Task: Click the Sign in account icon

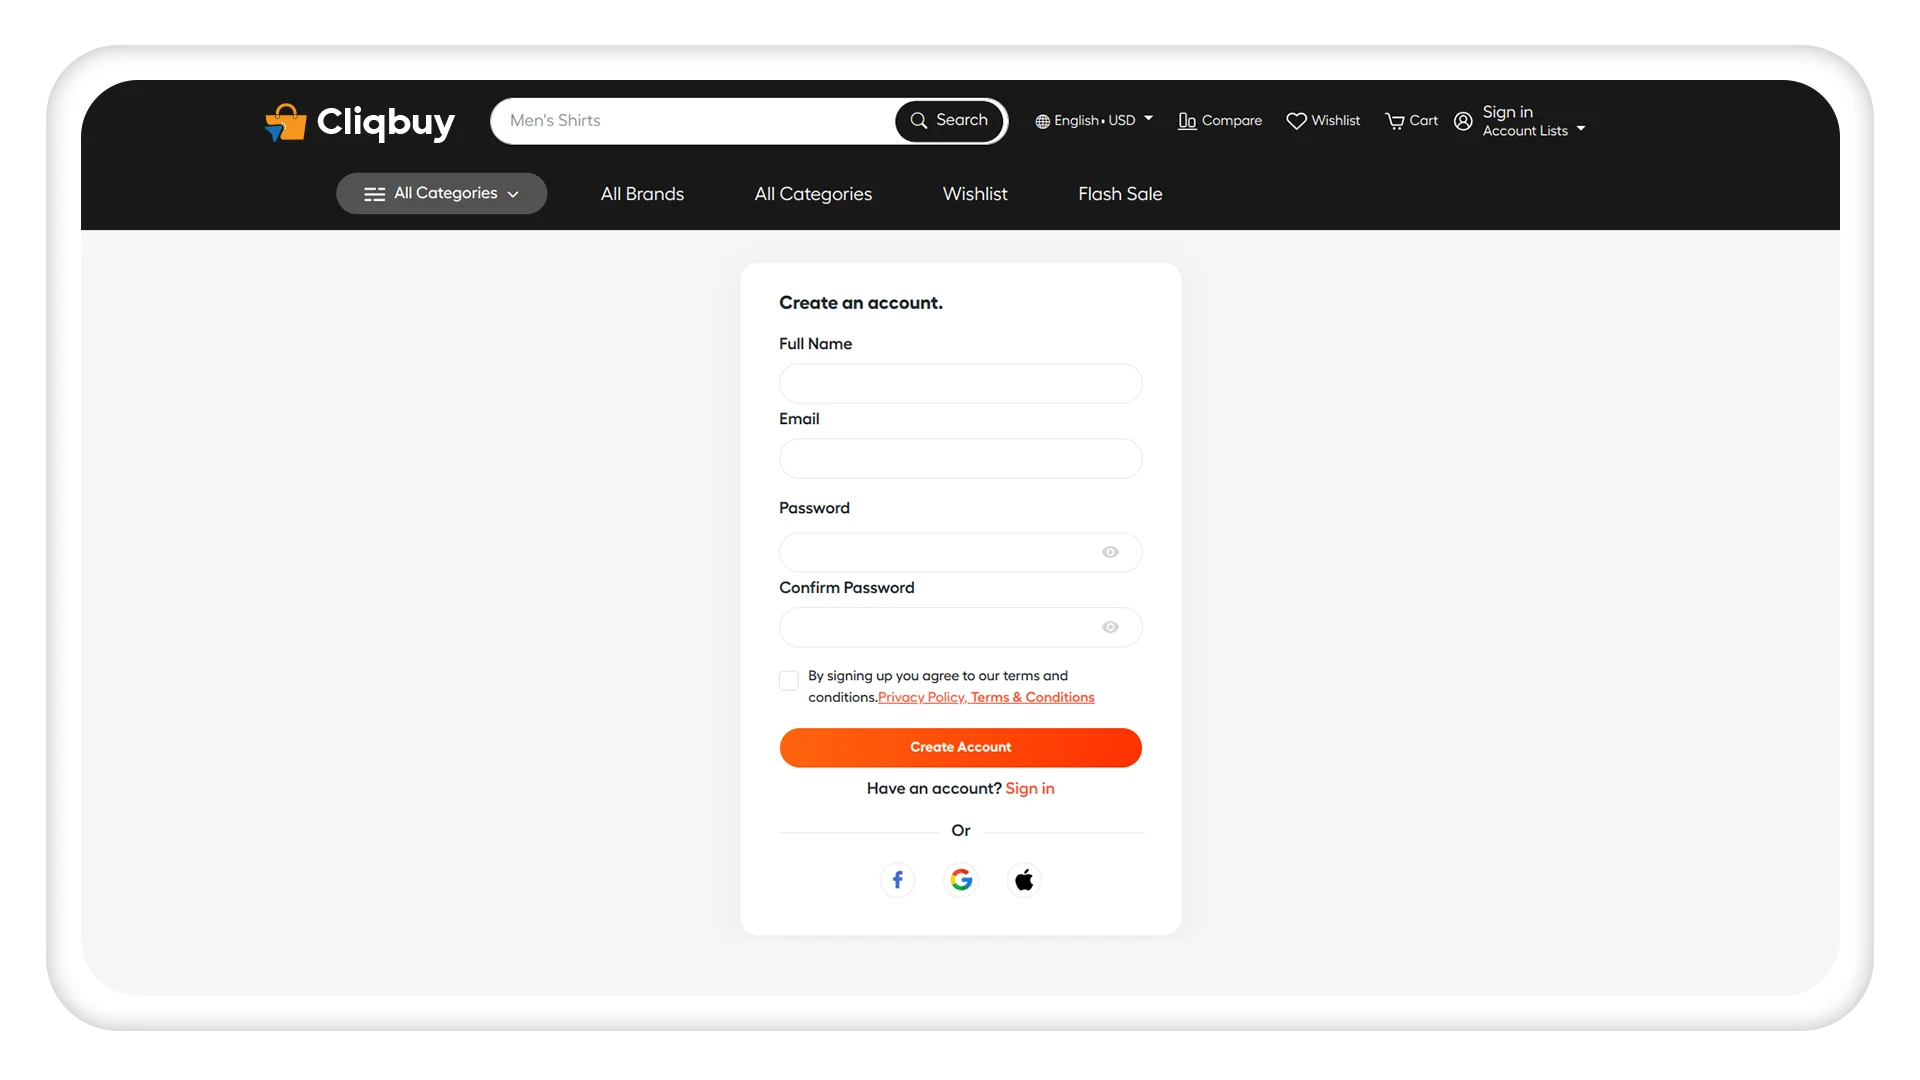Action: 1461,121
